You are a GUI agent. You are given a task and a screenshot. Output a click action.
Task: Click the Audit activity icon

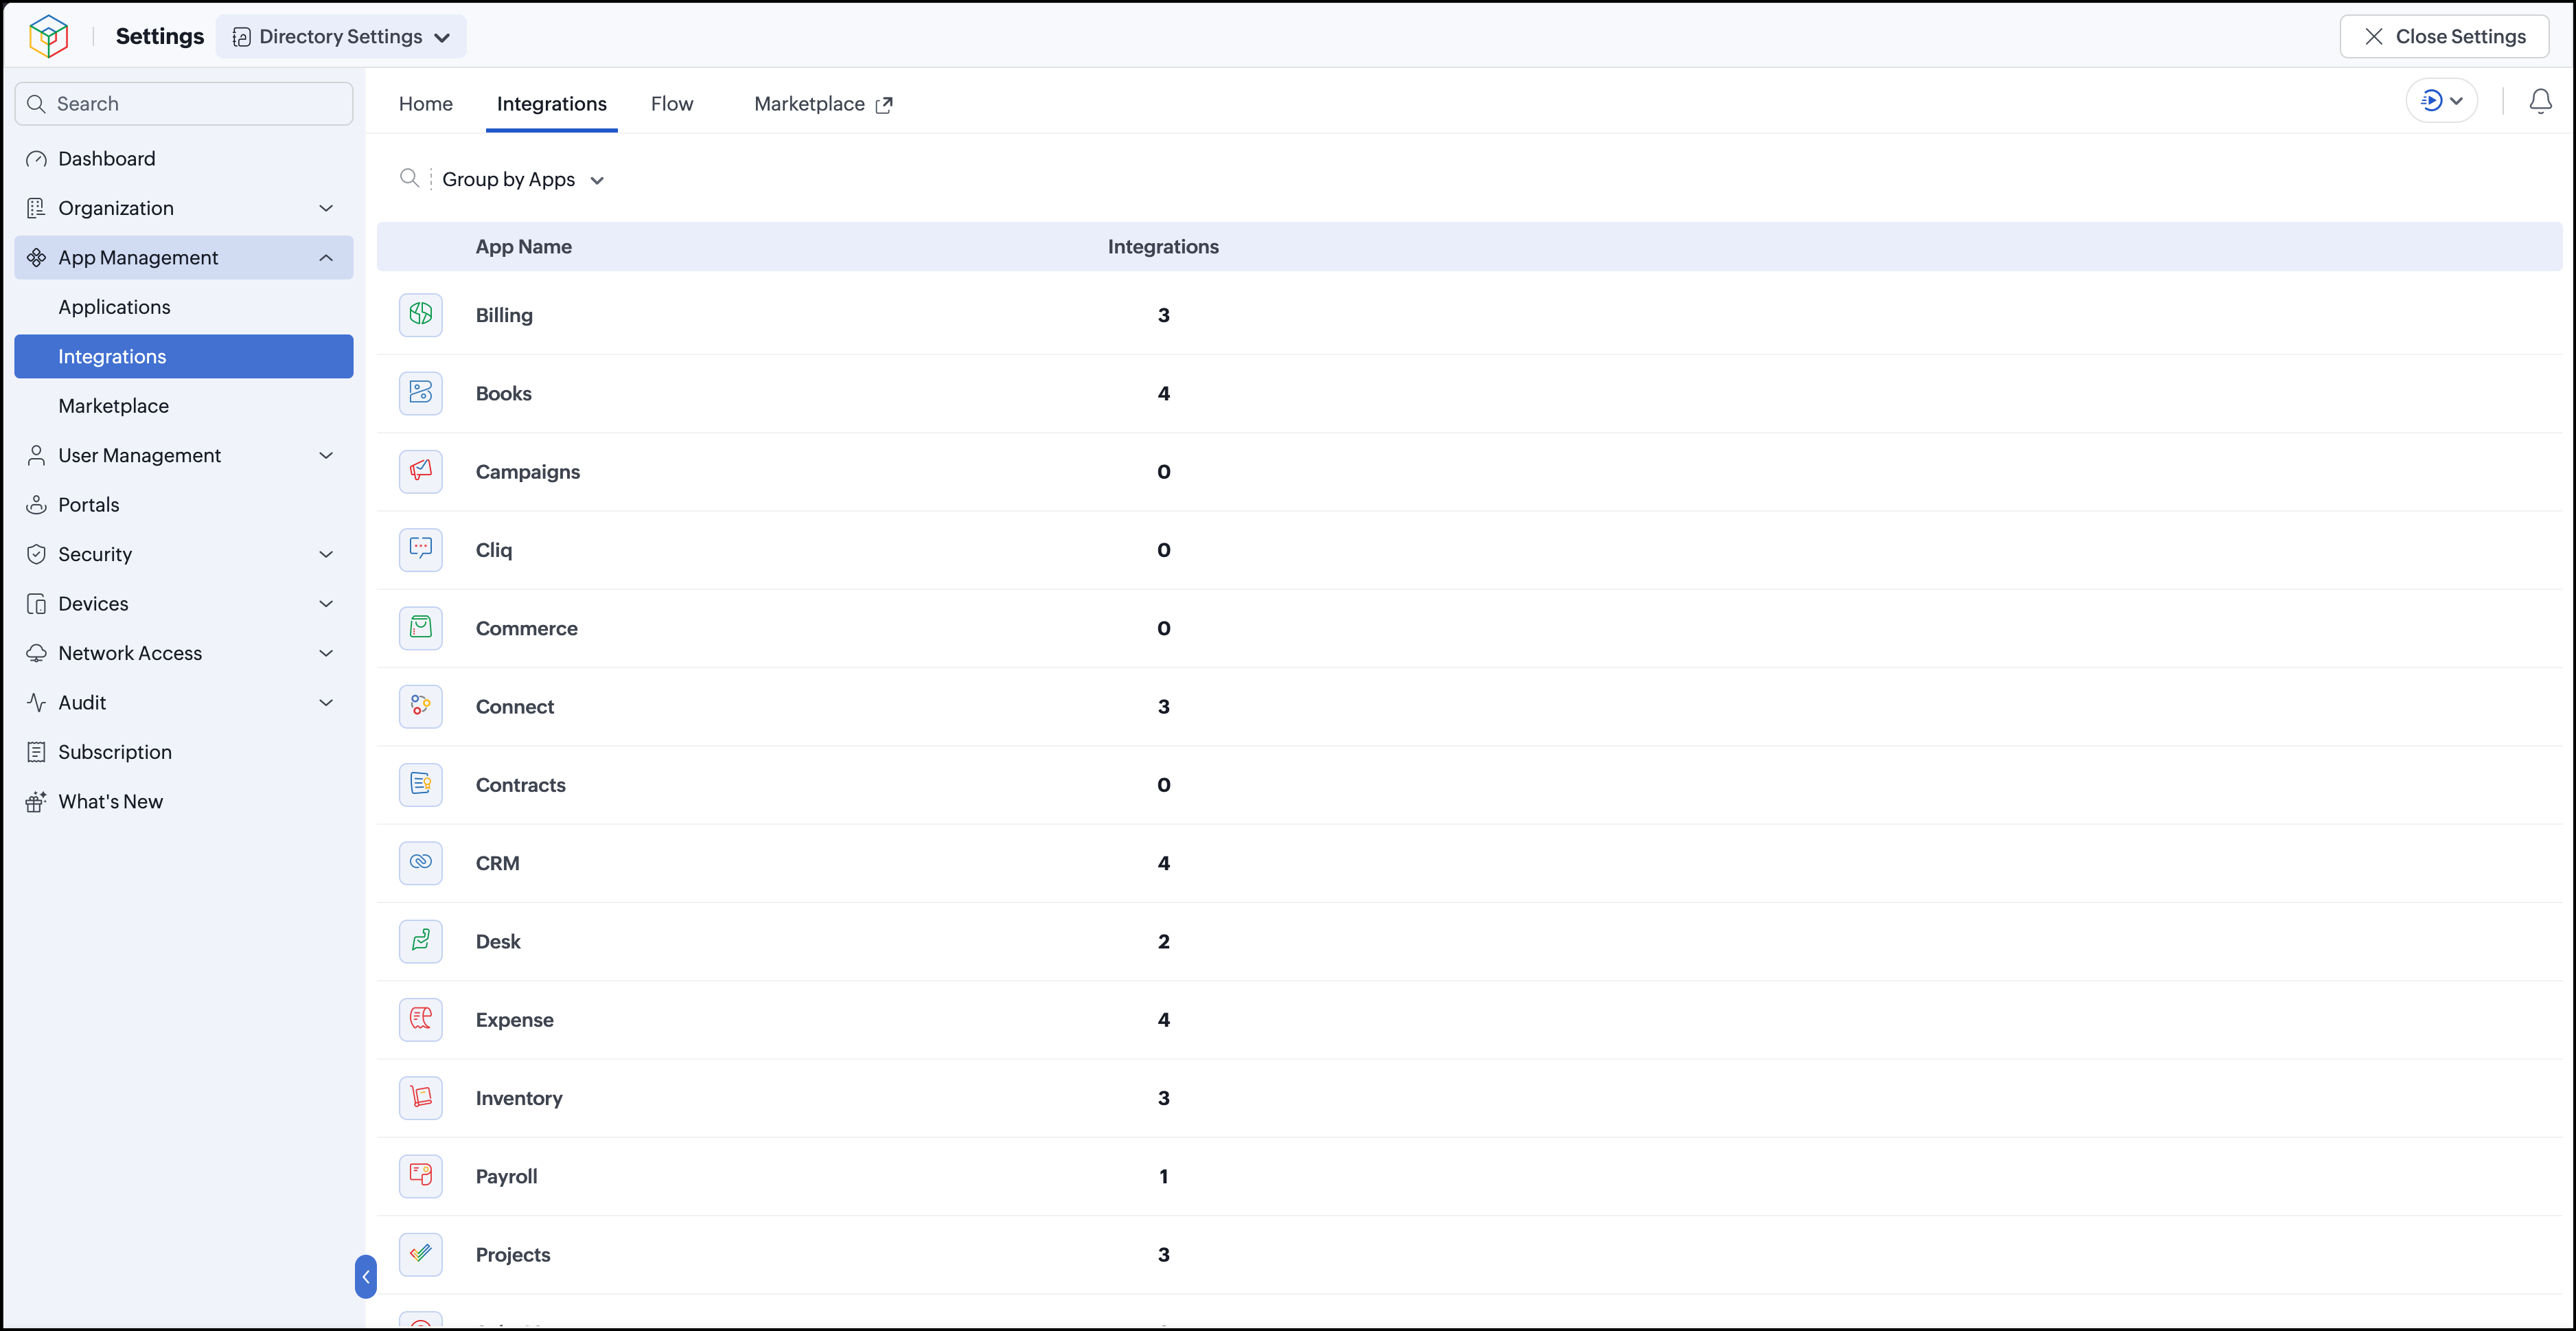coord(36,703)
